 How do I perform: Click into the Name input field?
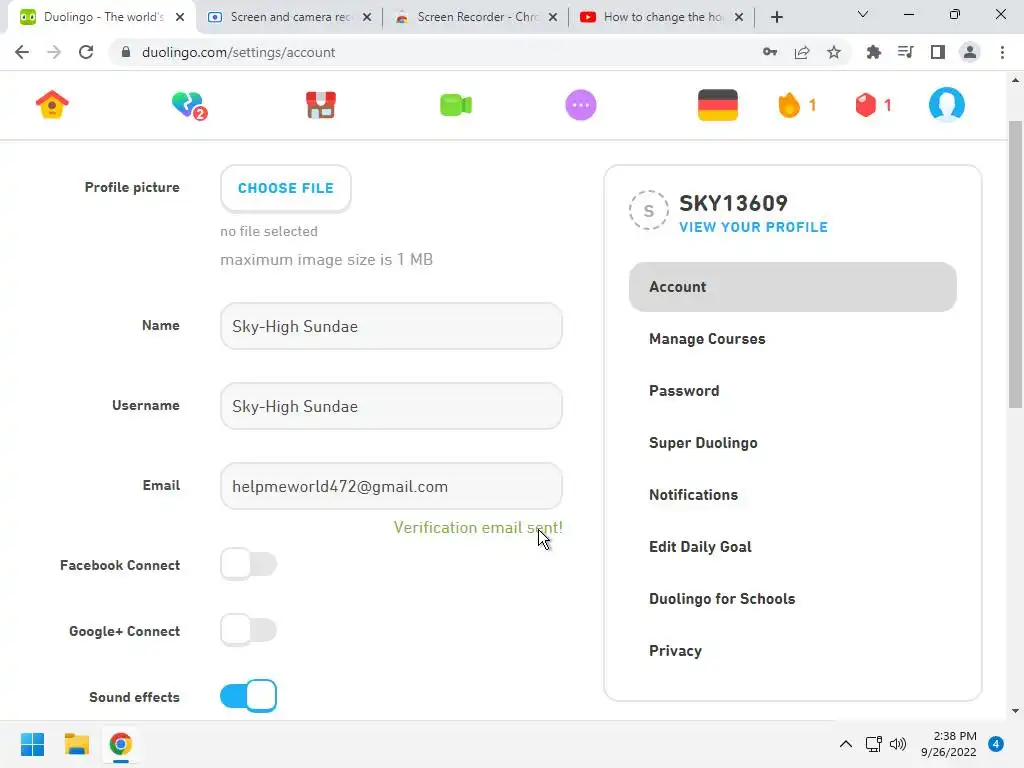click(391, 326)
